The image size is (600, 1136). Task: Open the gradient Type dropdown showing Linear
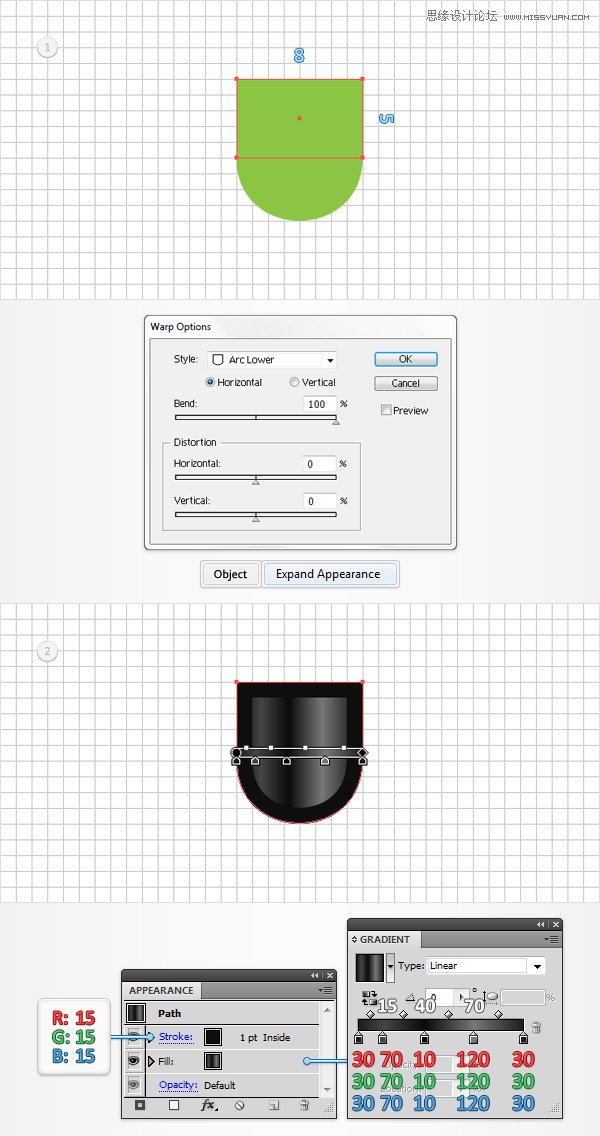(x=486, y=966)
